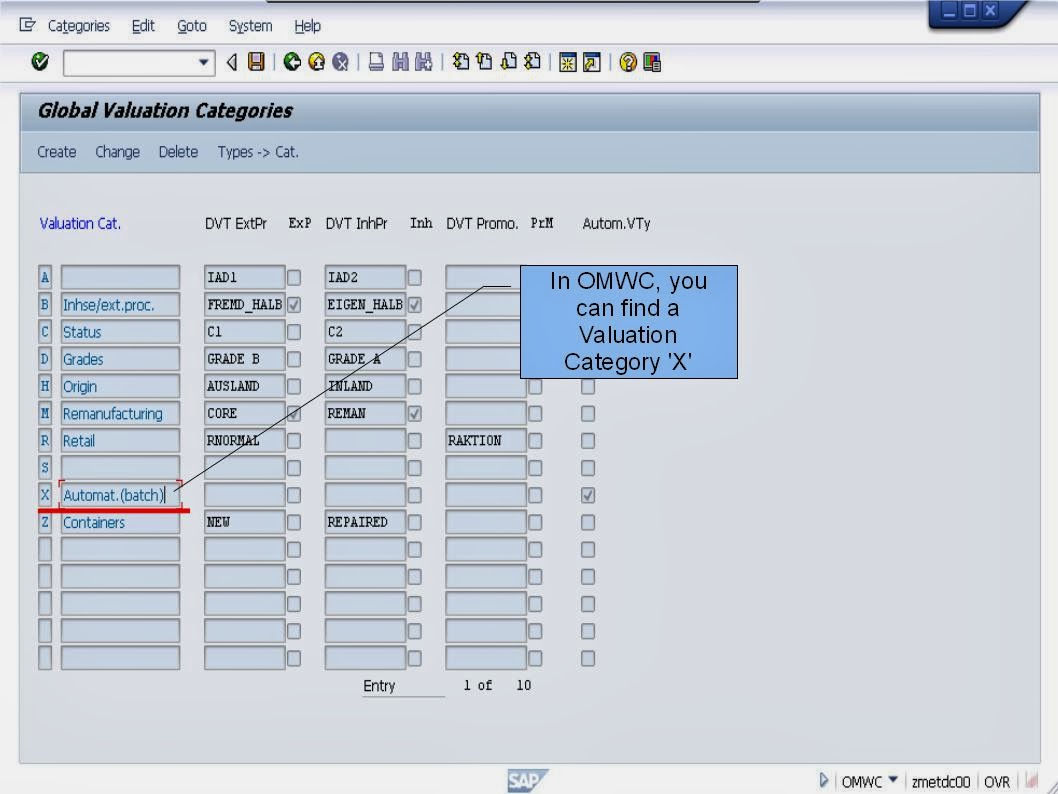Click the Automat.(batch) description field
Screen dimensions: 1058x794
point(120,494)
